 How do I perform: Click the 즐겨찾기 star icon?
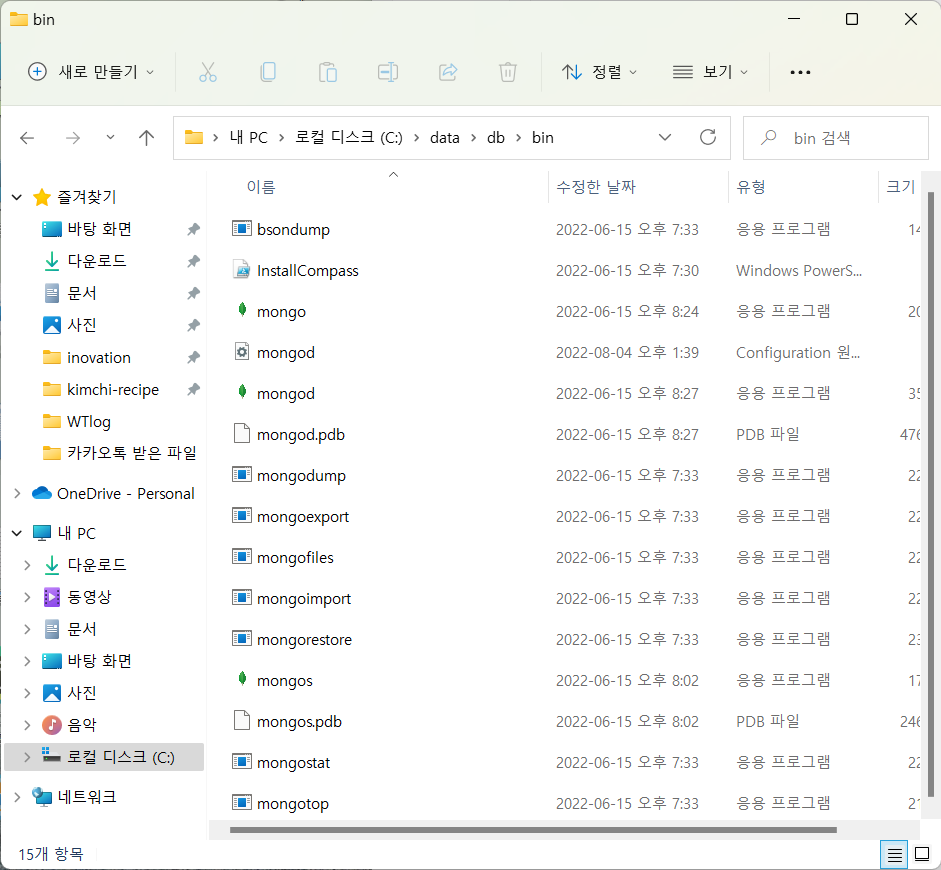point(41,197)
